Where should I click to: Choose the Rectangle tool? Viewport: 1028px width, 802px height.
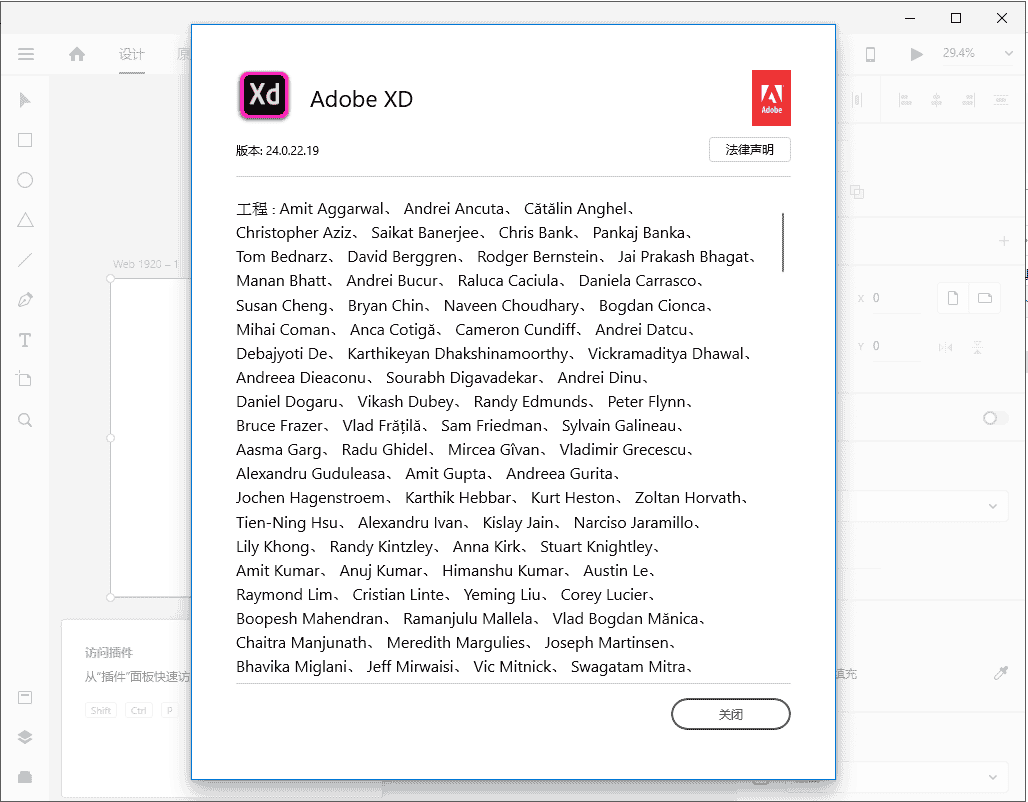(25, 140)
